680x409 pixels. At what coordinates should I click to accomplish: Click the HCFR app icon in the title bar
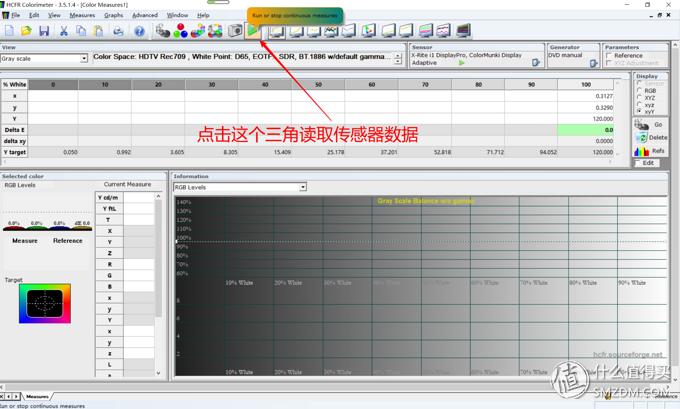point(3,4)
